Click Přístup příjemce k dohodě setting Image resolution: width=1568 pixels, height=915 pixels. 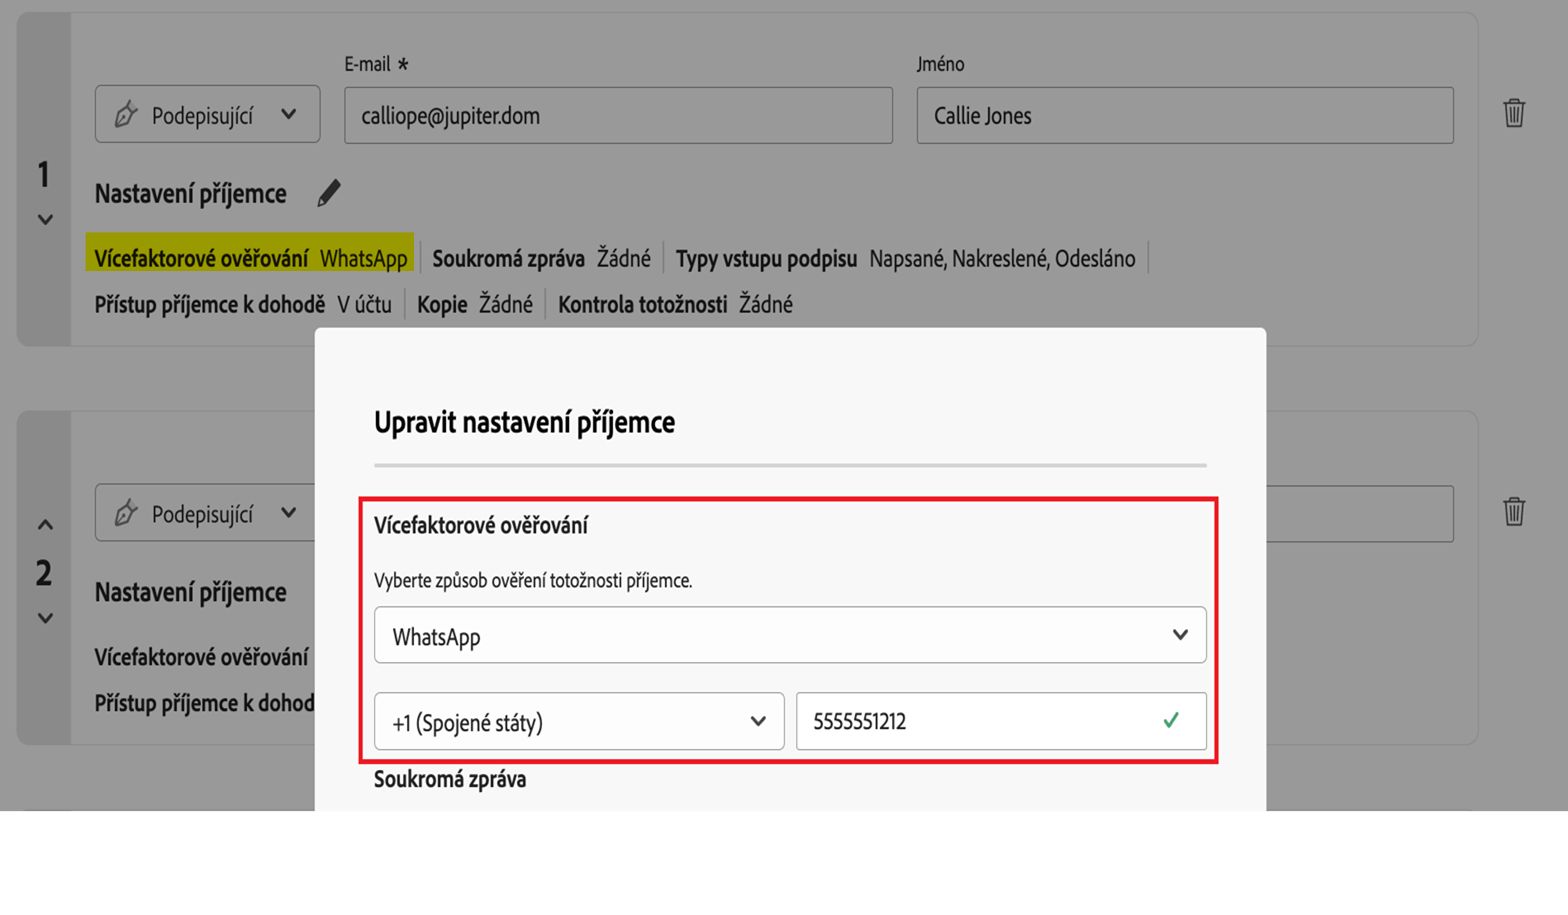[x=243, y=305]
